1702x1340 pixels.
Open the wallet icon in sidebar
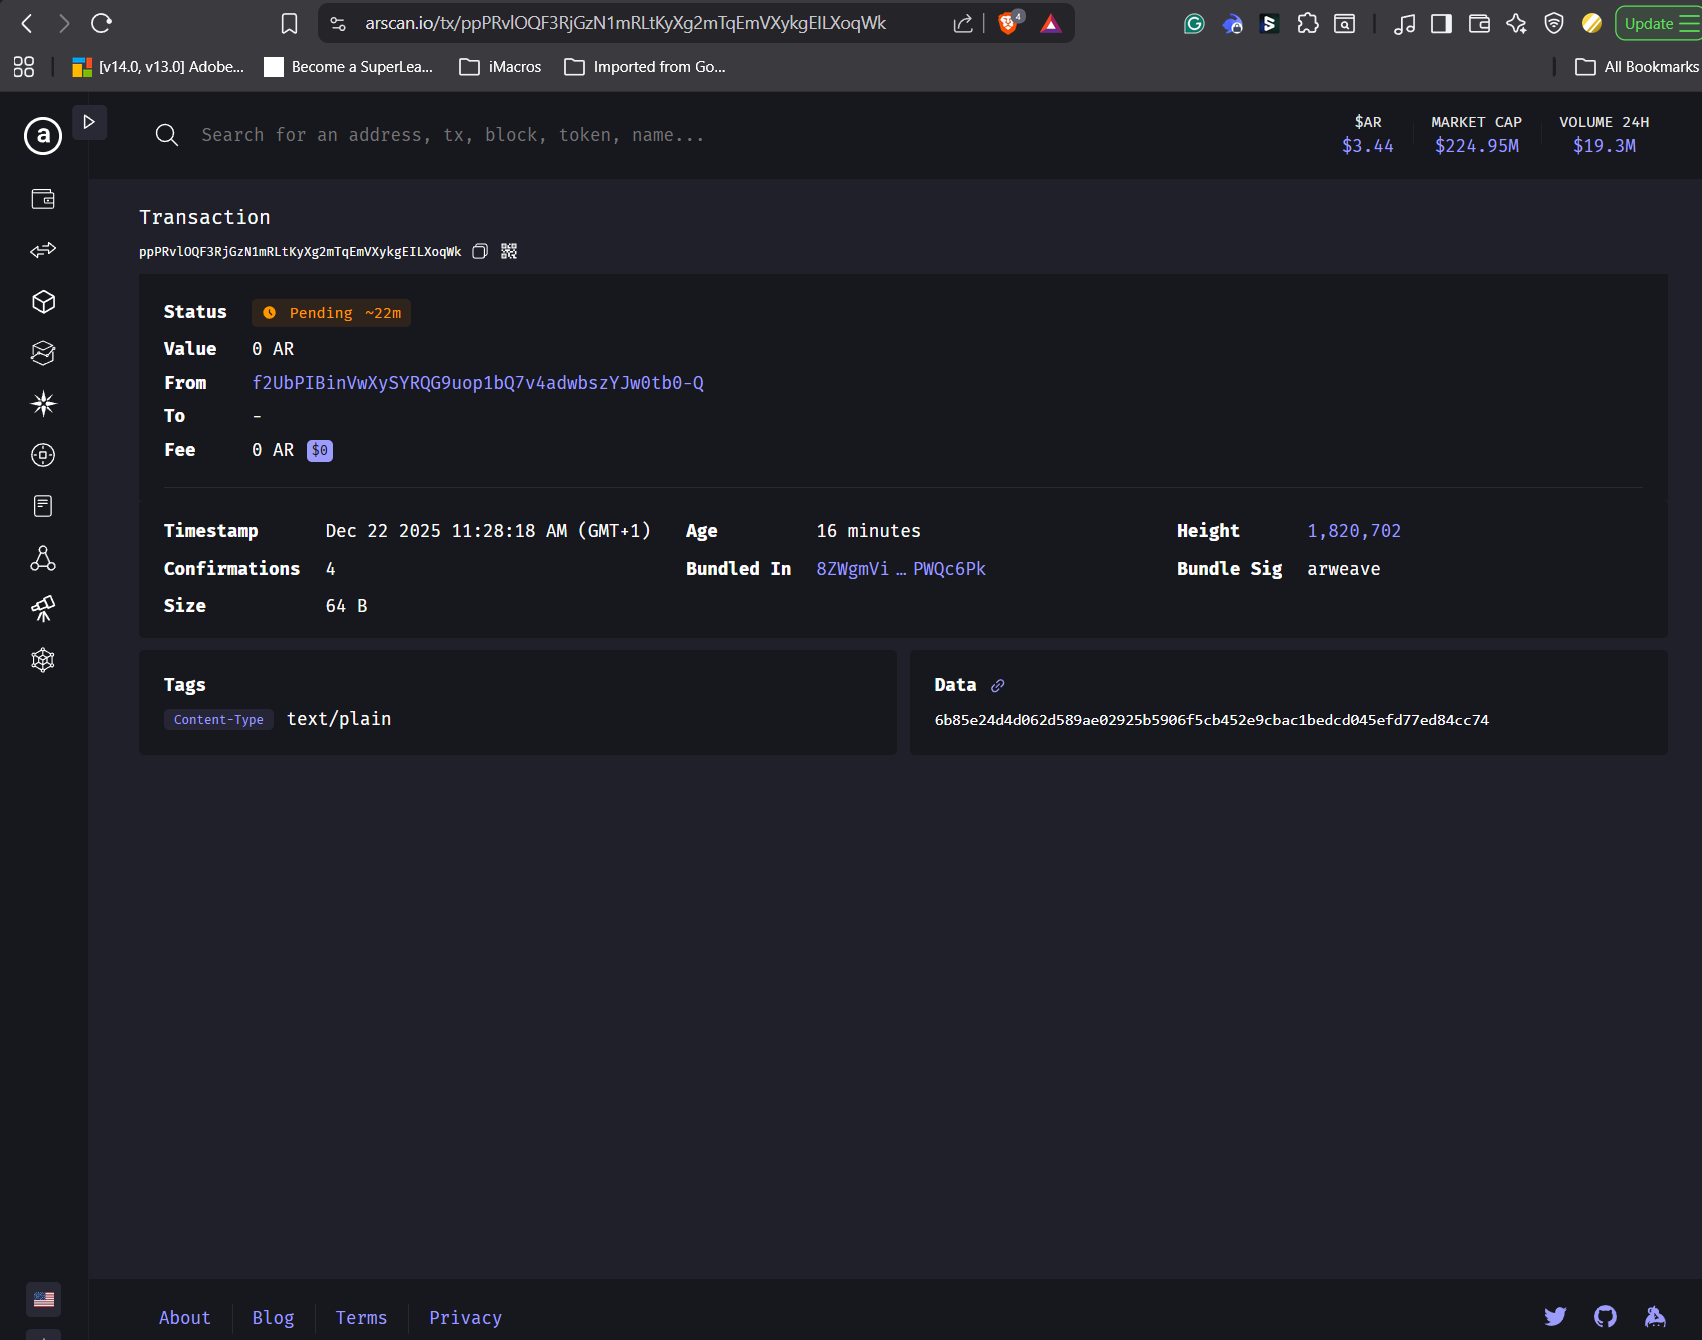click(x=43, y=199)
